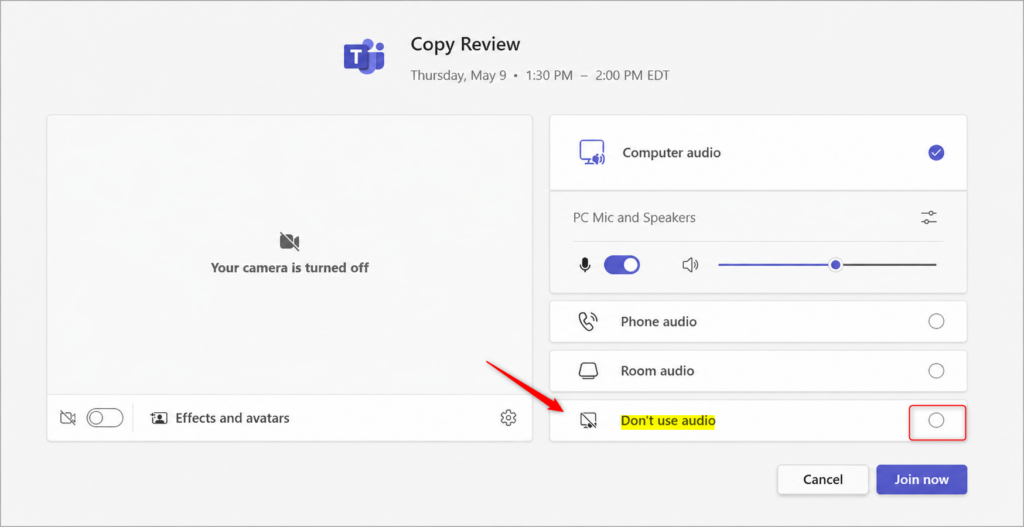This screenshot has height=527, width=1024.
Task: Click the Phone audio handset icon
Action: pyautogui.click(x=588, y=321)
